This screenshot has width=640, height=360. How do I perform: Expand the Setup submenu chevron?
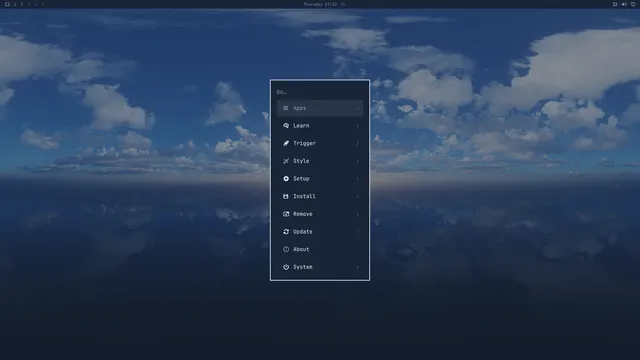click(358, 179)
